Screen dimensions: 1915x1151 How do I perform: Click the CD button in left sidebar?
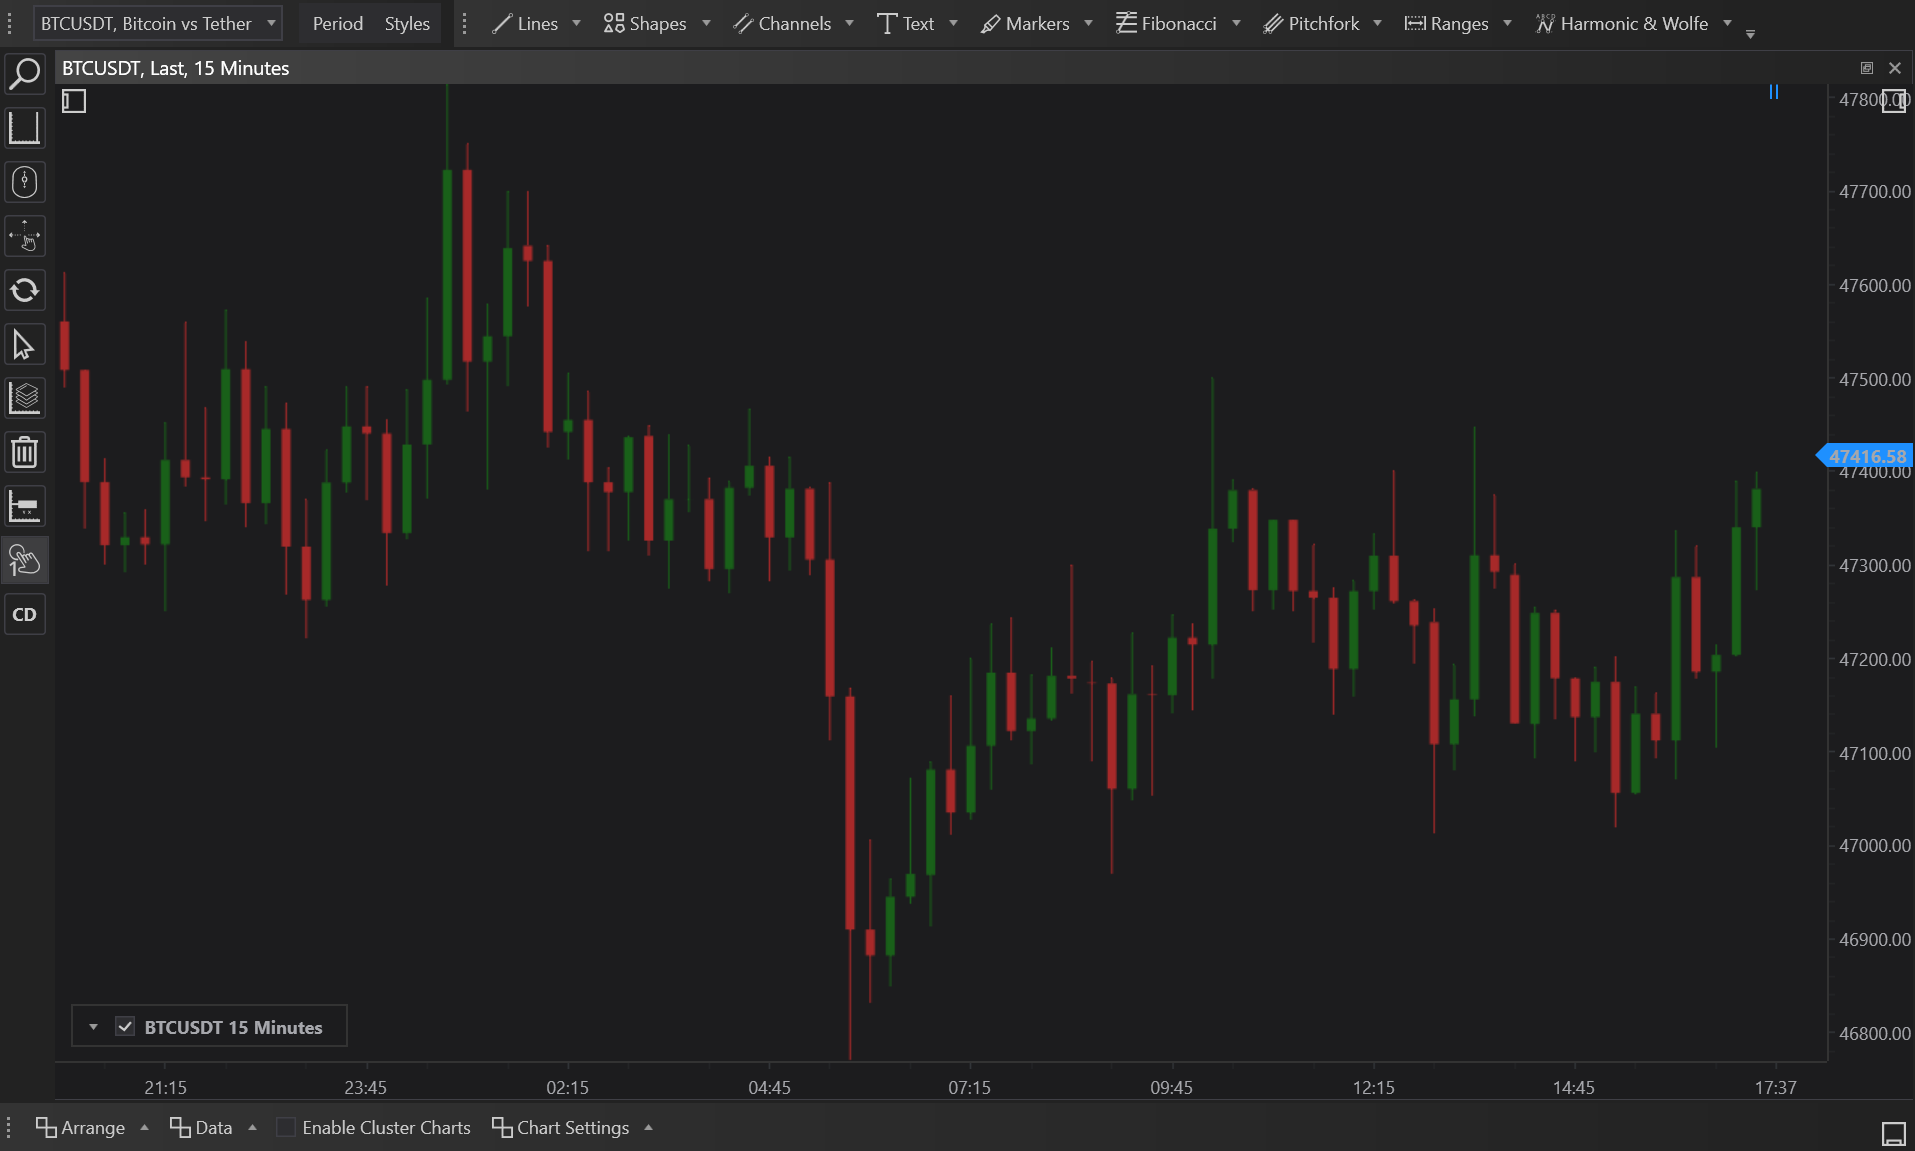(x=24, y=615)
